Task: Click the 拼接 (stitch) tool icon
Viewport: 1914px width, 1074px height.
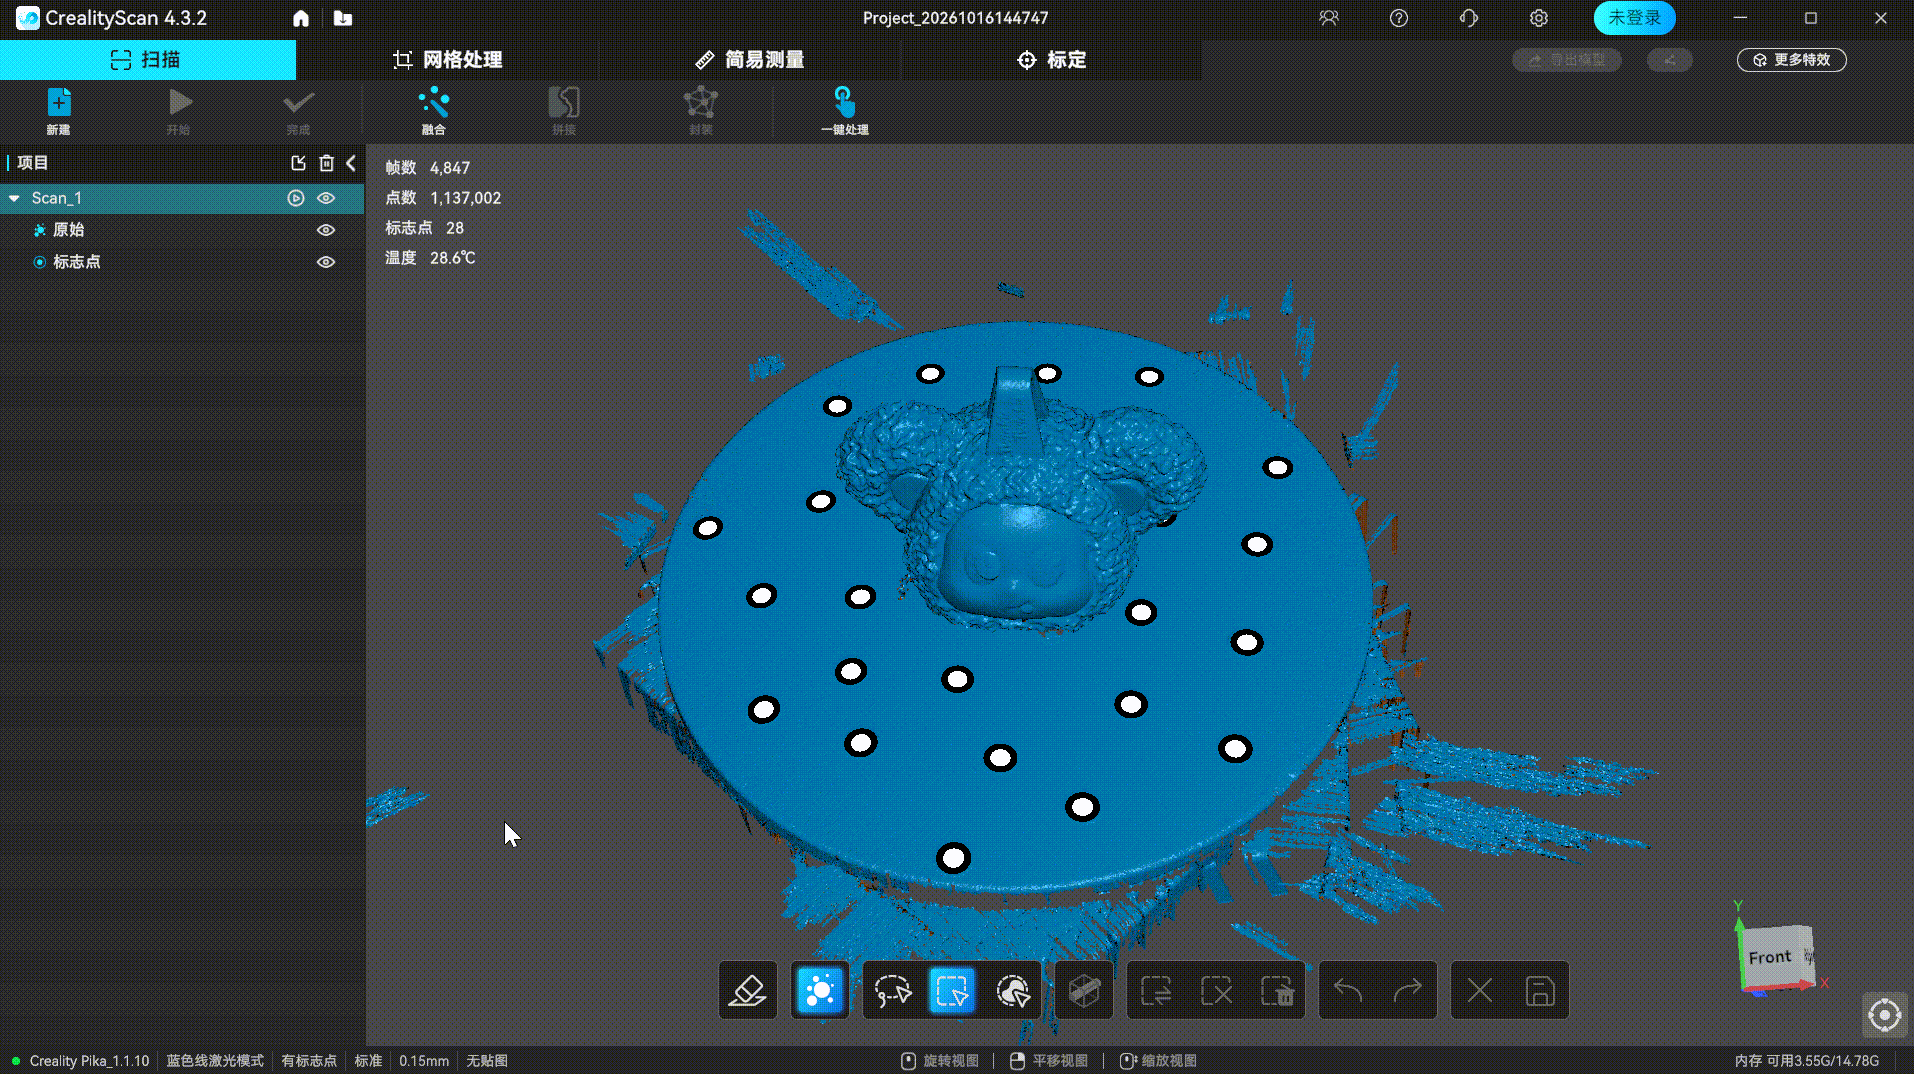Action: tap(564, 102)
